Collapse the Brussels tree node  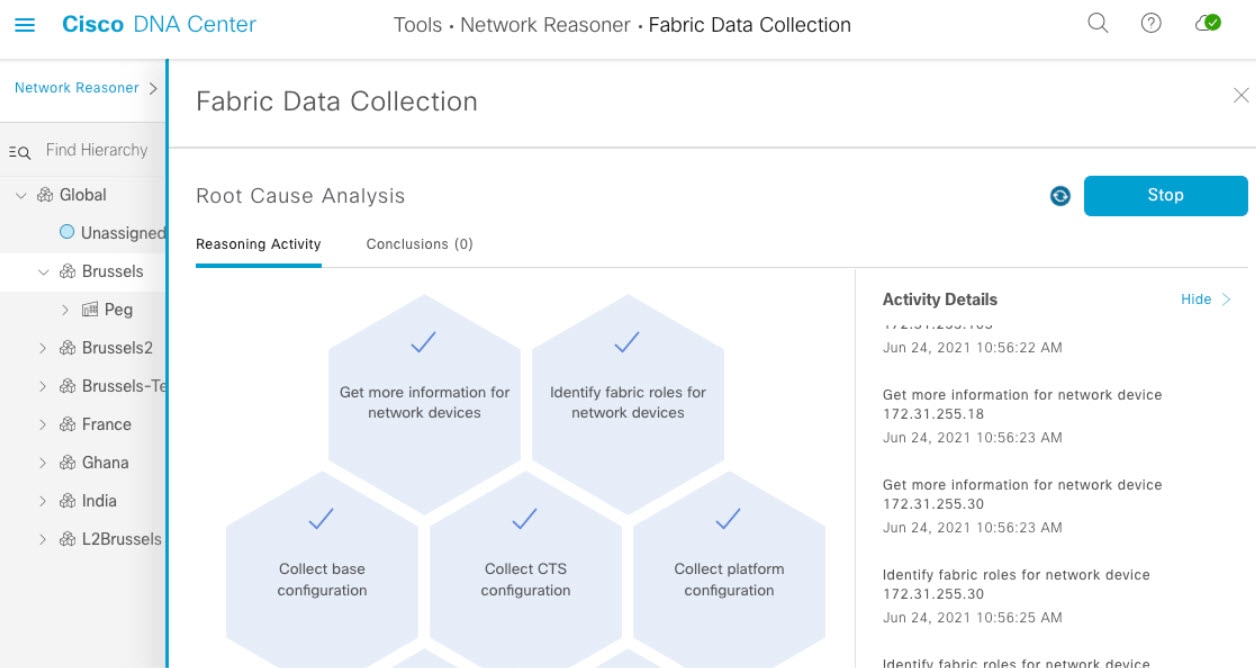(43, 271)
